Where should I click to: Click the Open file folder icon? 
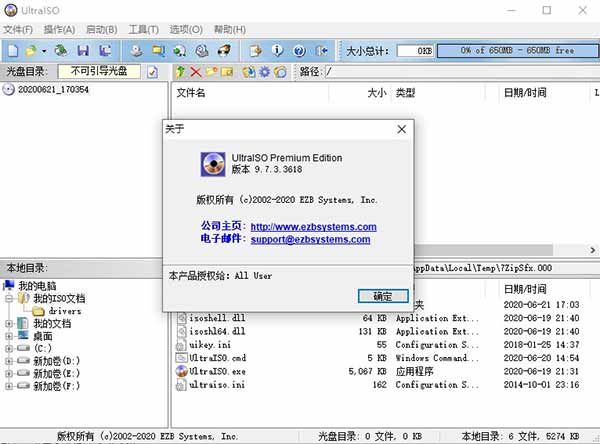point(31,51)
